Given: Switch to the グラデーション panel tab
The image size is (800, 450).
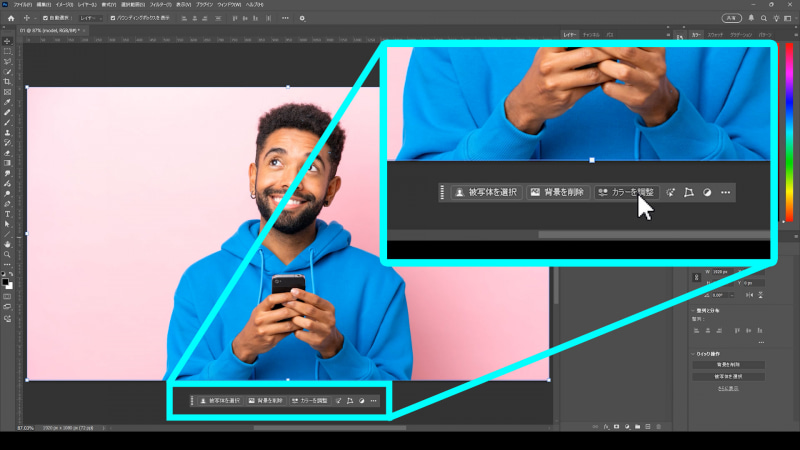Looking at the screenshot, I should [x=741, y=35].
